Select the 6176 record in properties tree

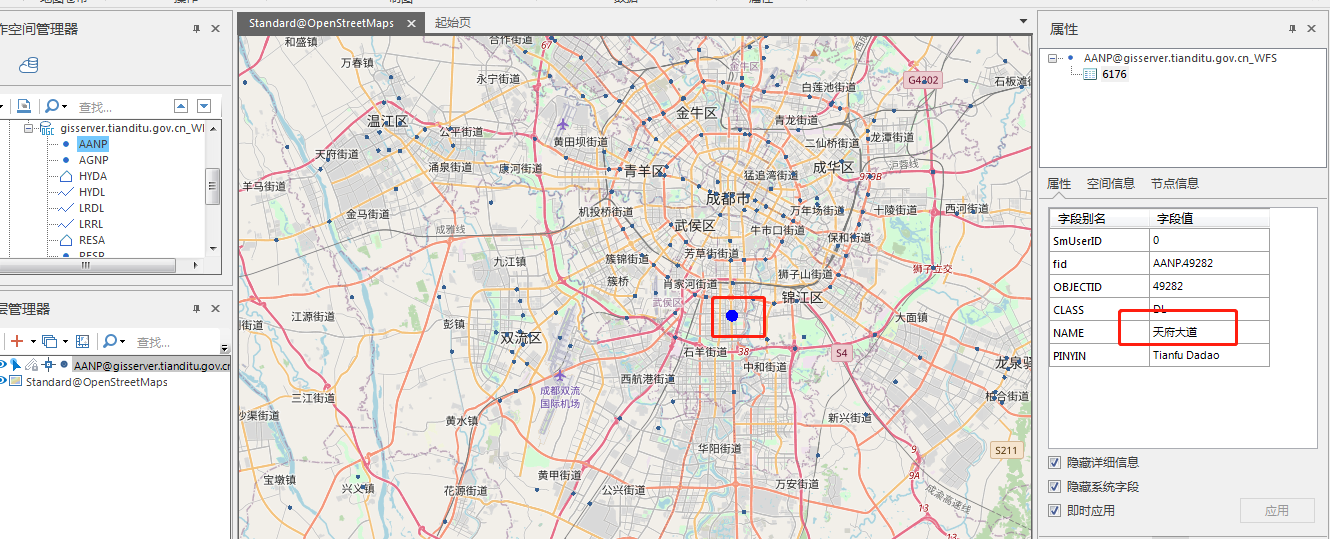(1114, 74)
